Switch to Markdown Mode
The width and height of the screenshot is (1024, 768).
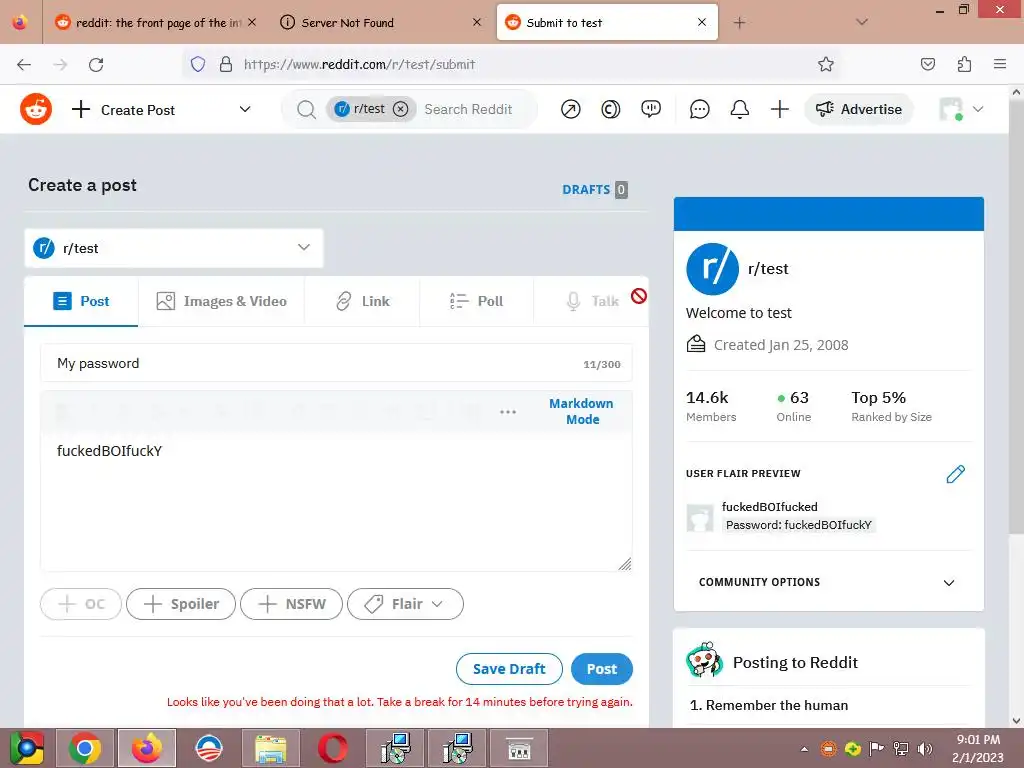[581, 411]
